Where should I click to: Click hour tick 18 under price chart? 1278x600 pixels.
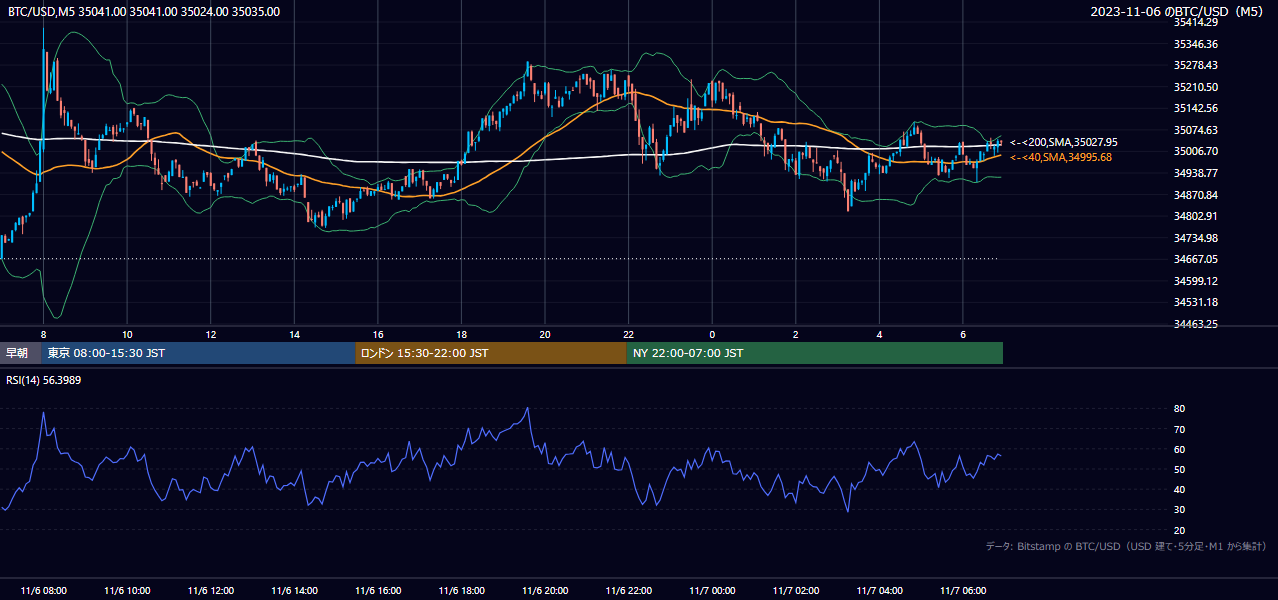461,334
